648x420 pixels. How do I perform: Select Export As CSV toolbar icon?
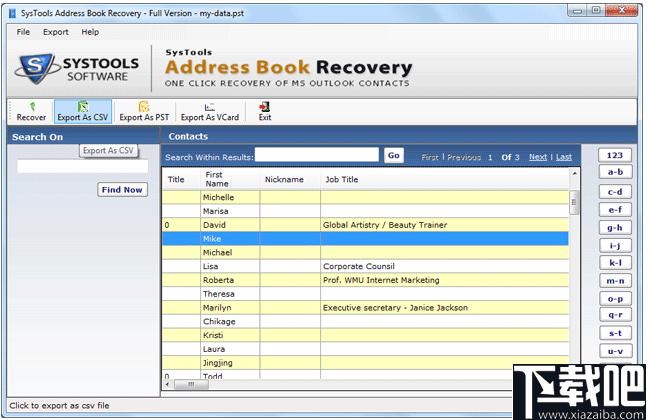83,111
